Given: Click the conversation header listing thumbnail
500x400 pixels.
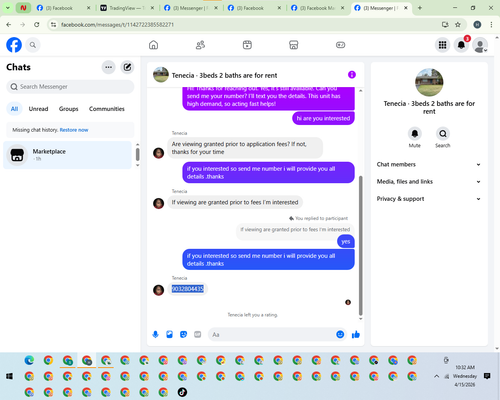Looking at the screenshot, I should [161, 75].
